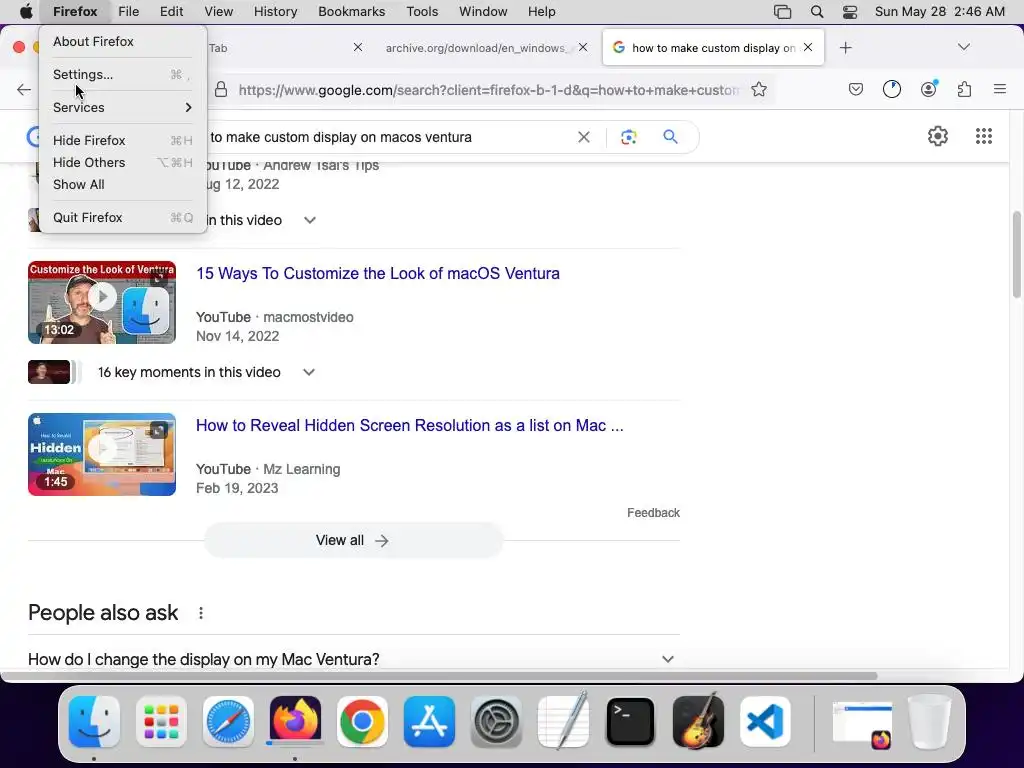Launch GarageBand from the Dock
The width and height of the screenshot is (1024, 768).
[697, 720]
